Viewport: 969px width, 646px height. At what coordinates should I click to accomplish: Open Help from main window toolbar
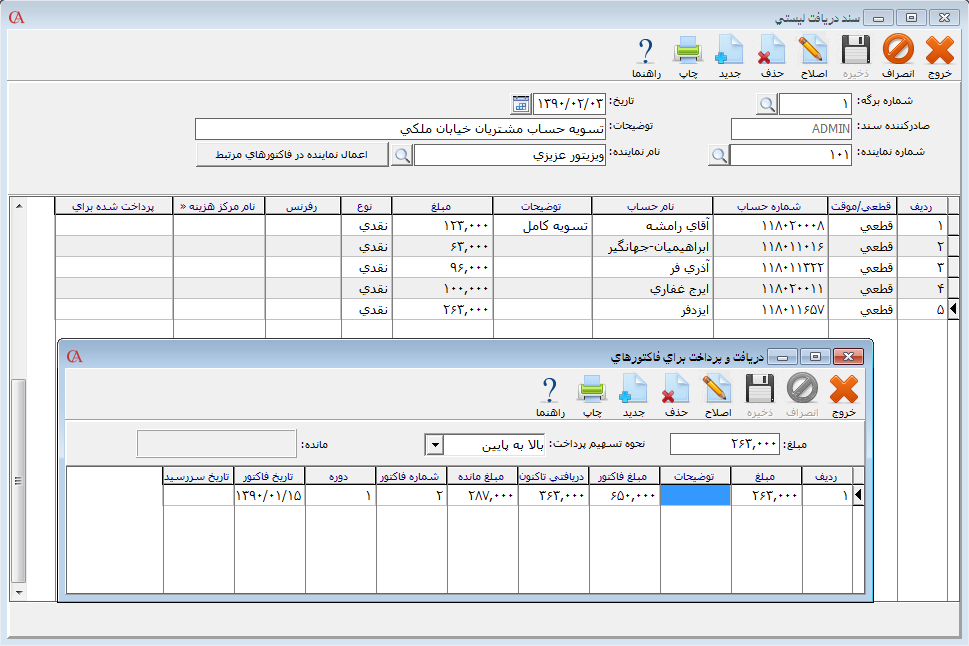click(645, 55)
